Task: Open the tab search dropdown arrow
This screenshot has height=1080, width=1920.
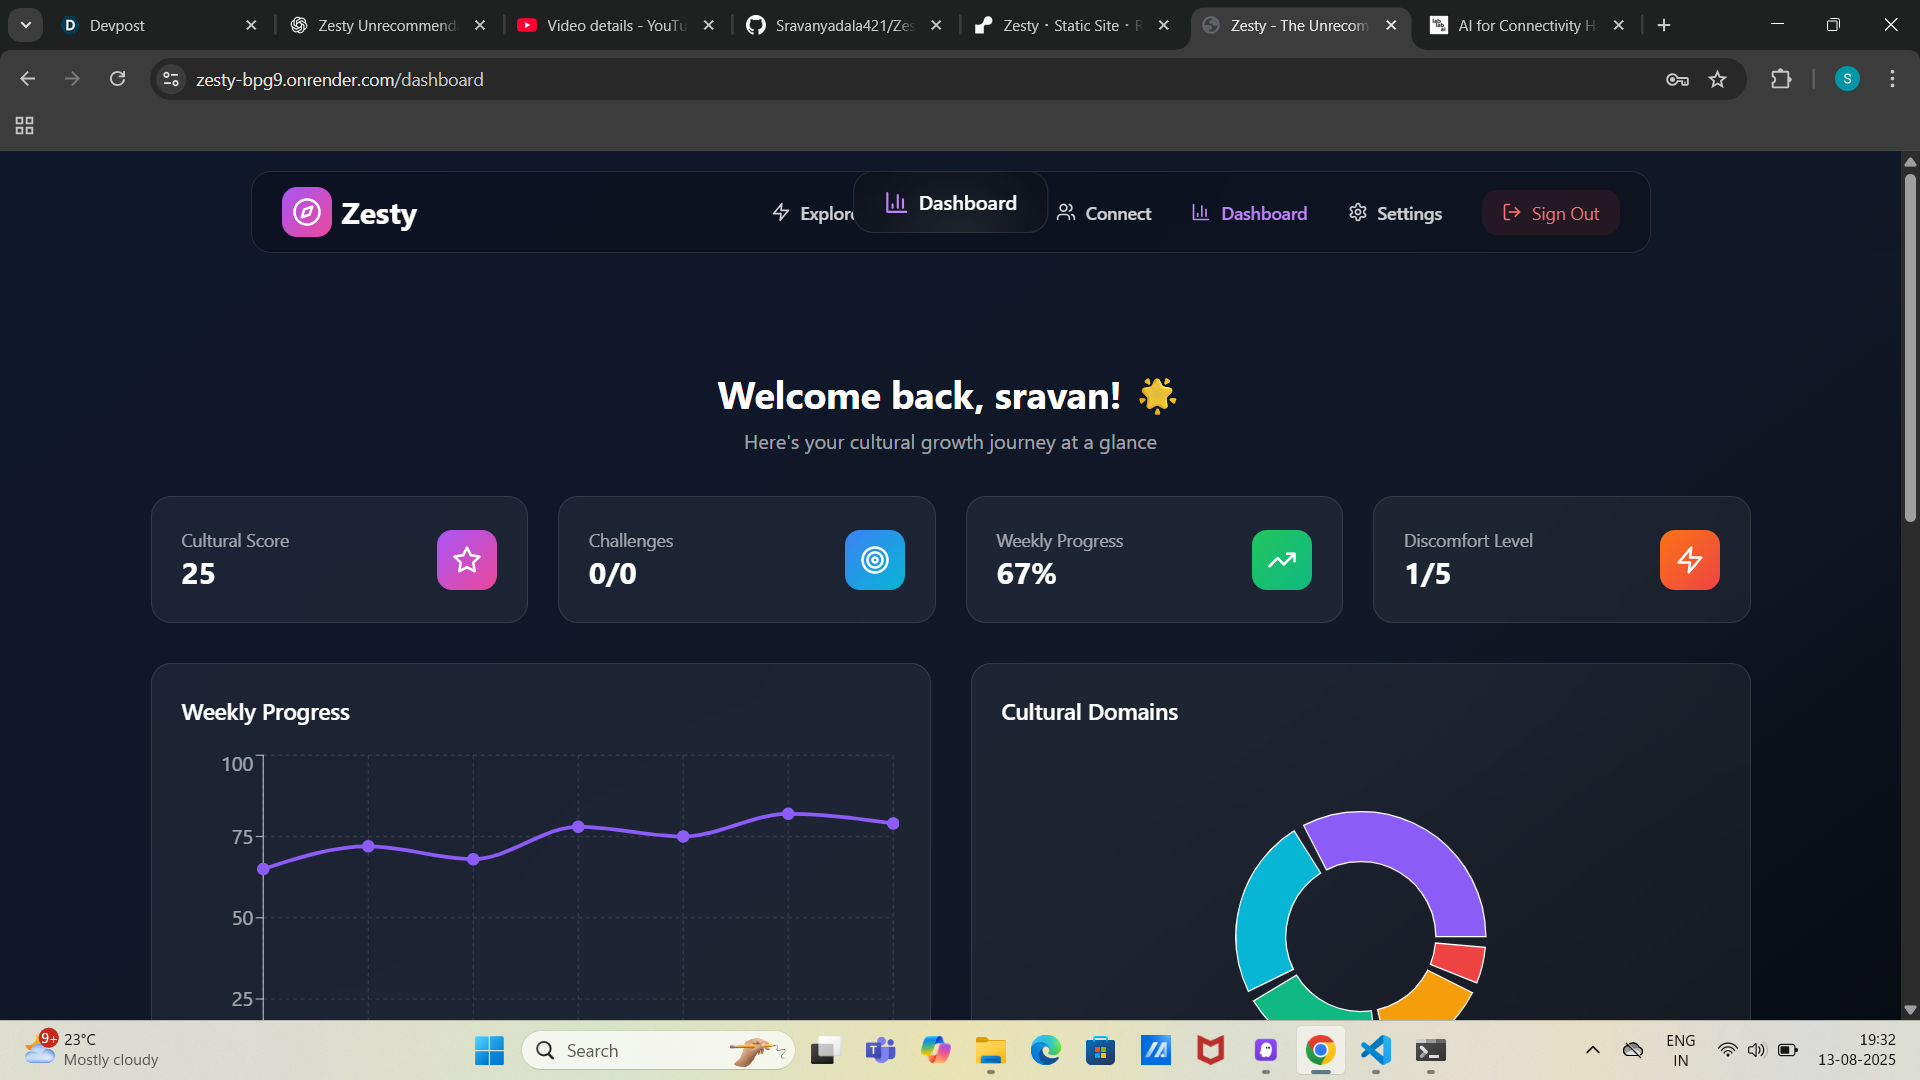Action: 26,25
